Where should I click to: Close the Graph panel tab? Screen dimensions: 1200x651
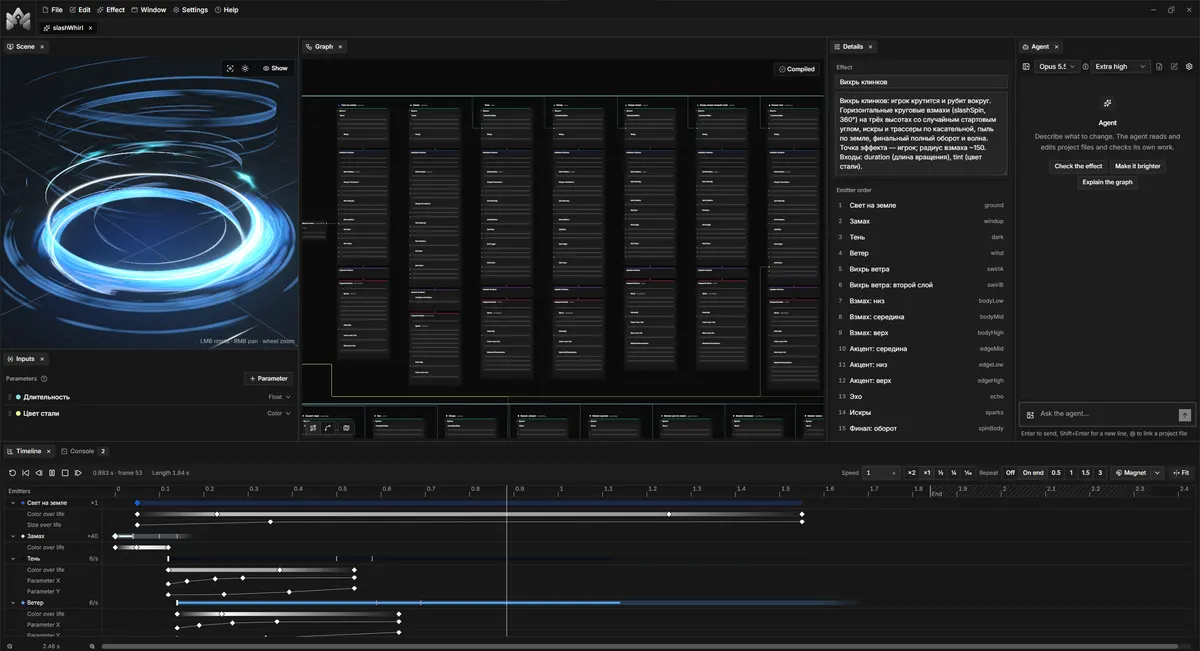pyautogui.click(x=341, y=46)
